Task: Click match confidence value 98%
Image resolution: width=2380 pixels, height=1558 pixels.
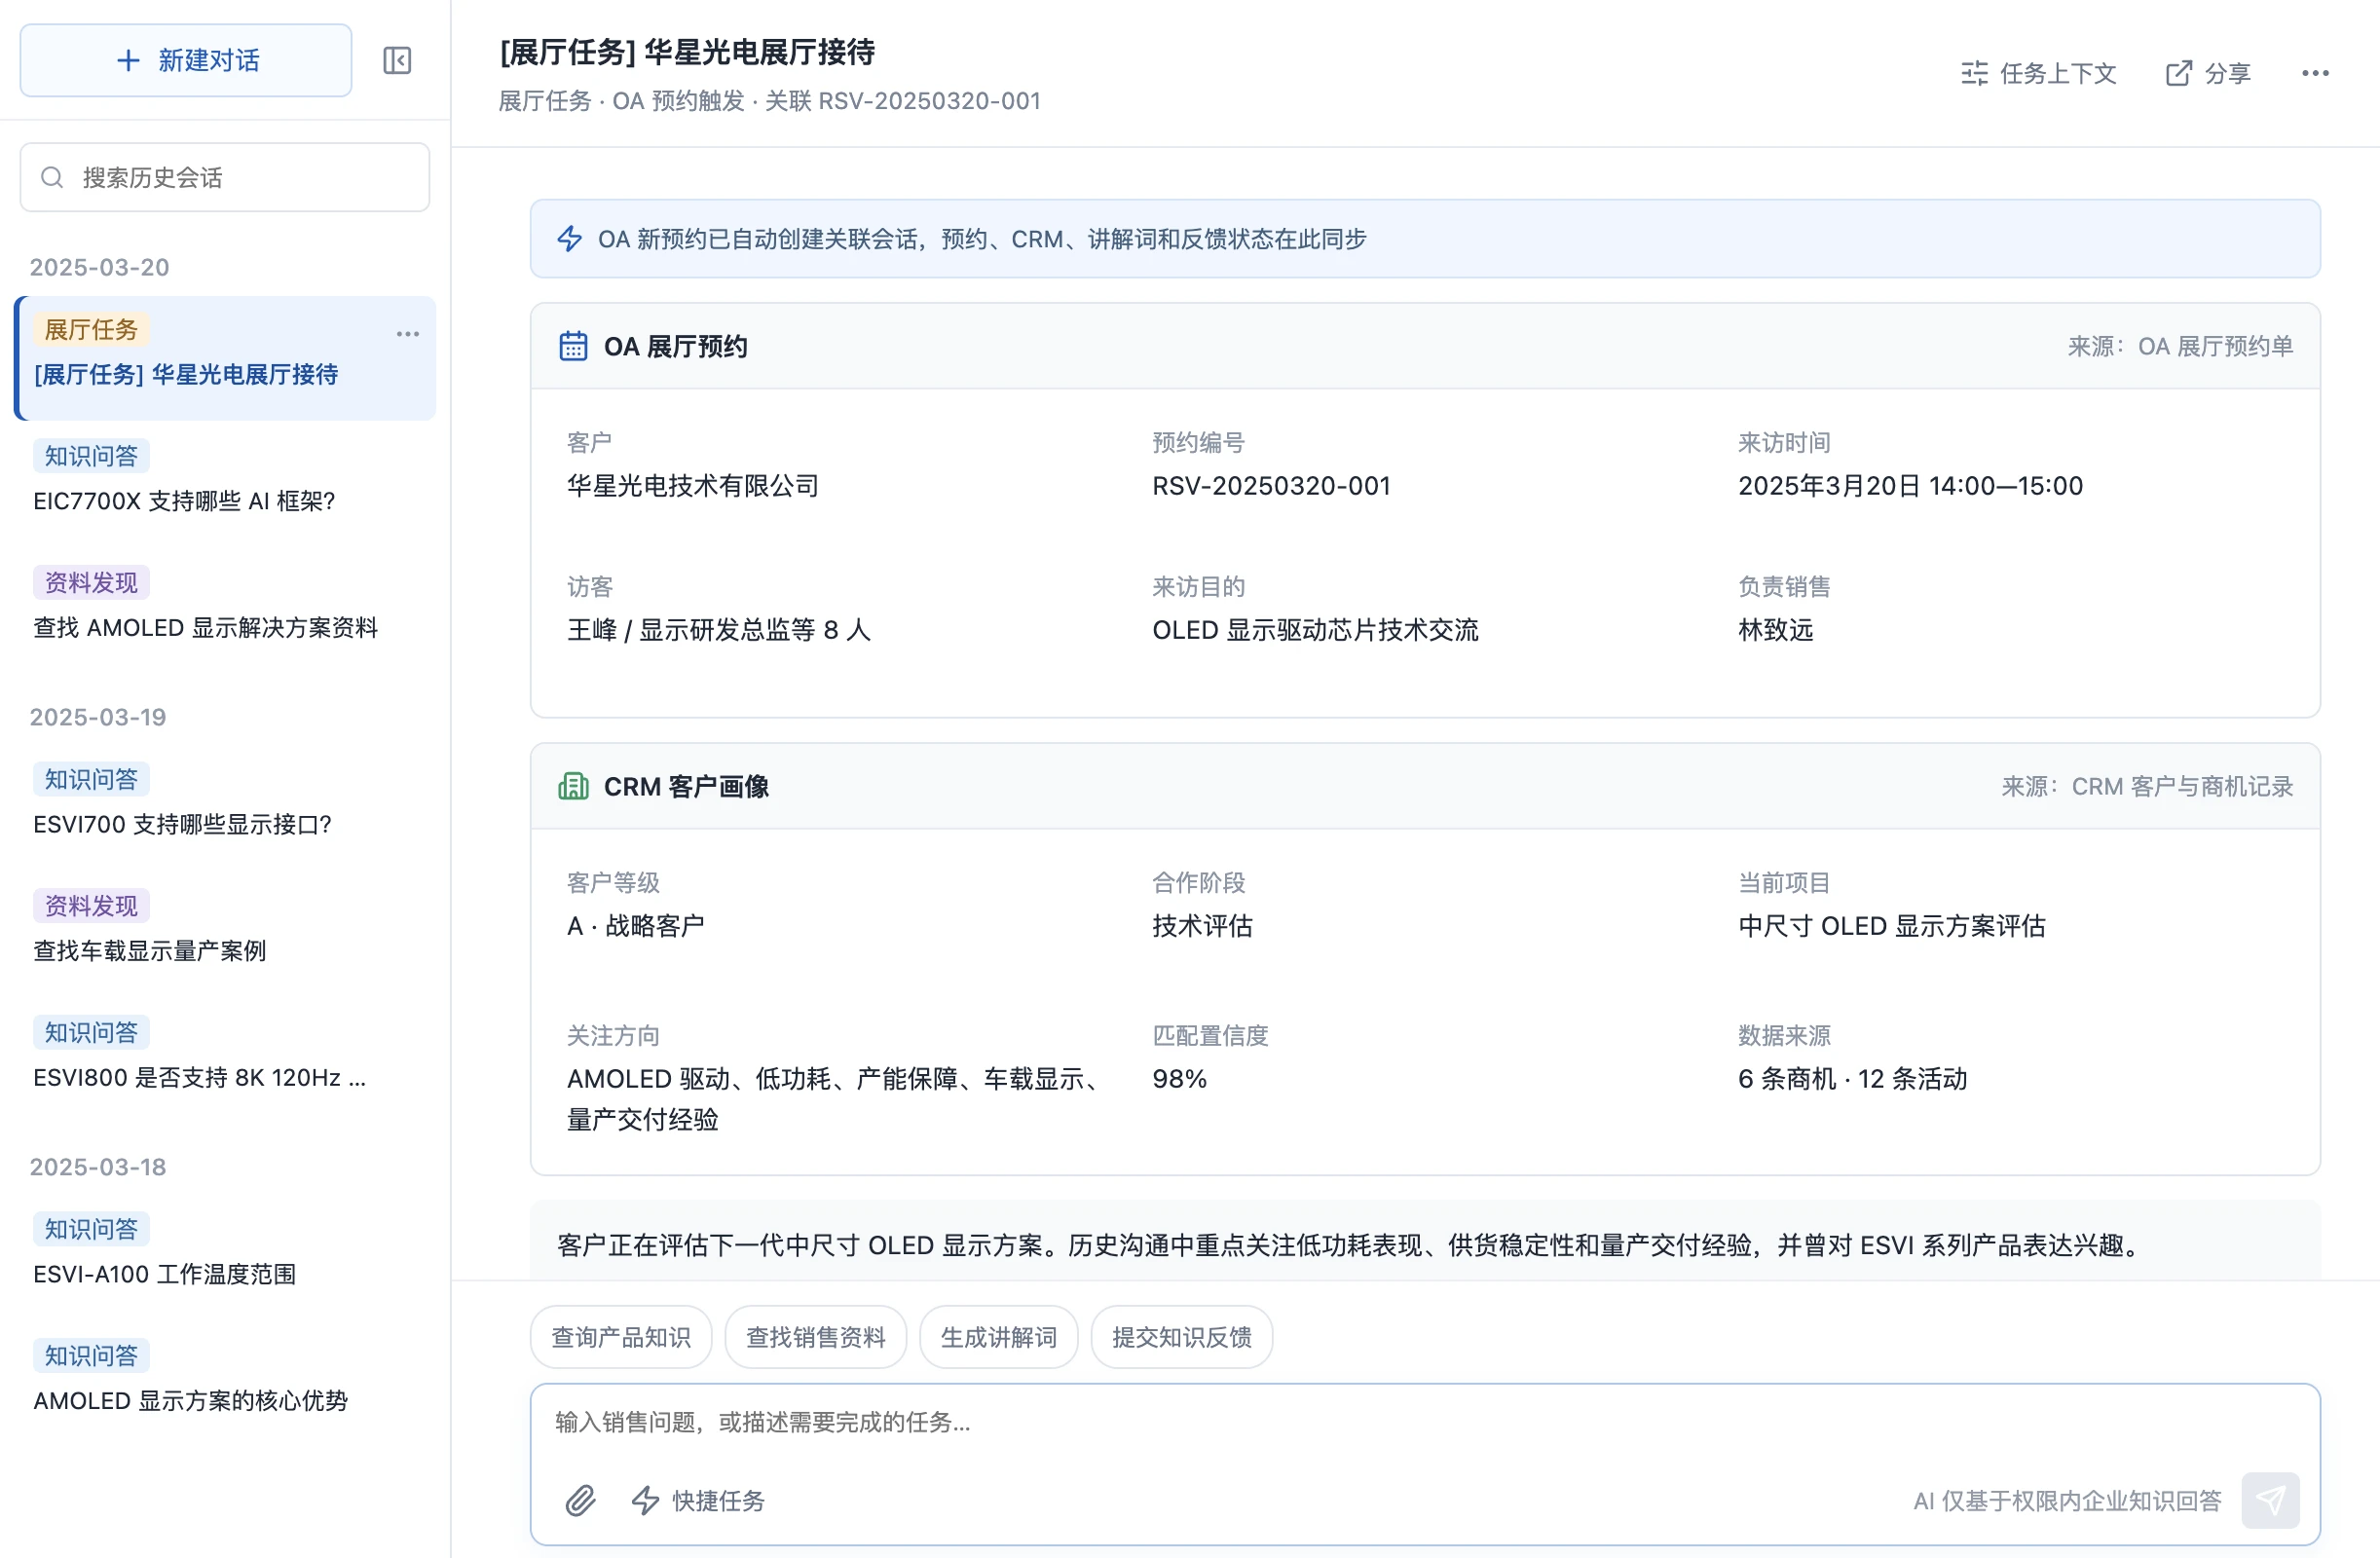Action: (x=1180, y=1079)
